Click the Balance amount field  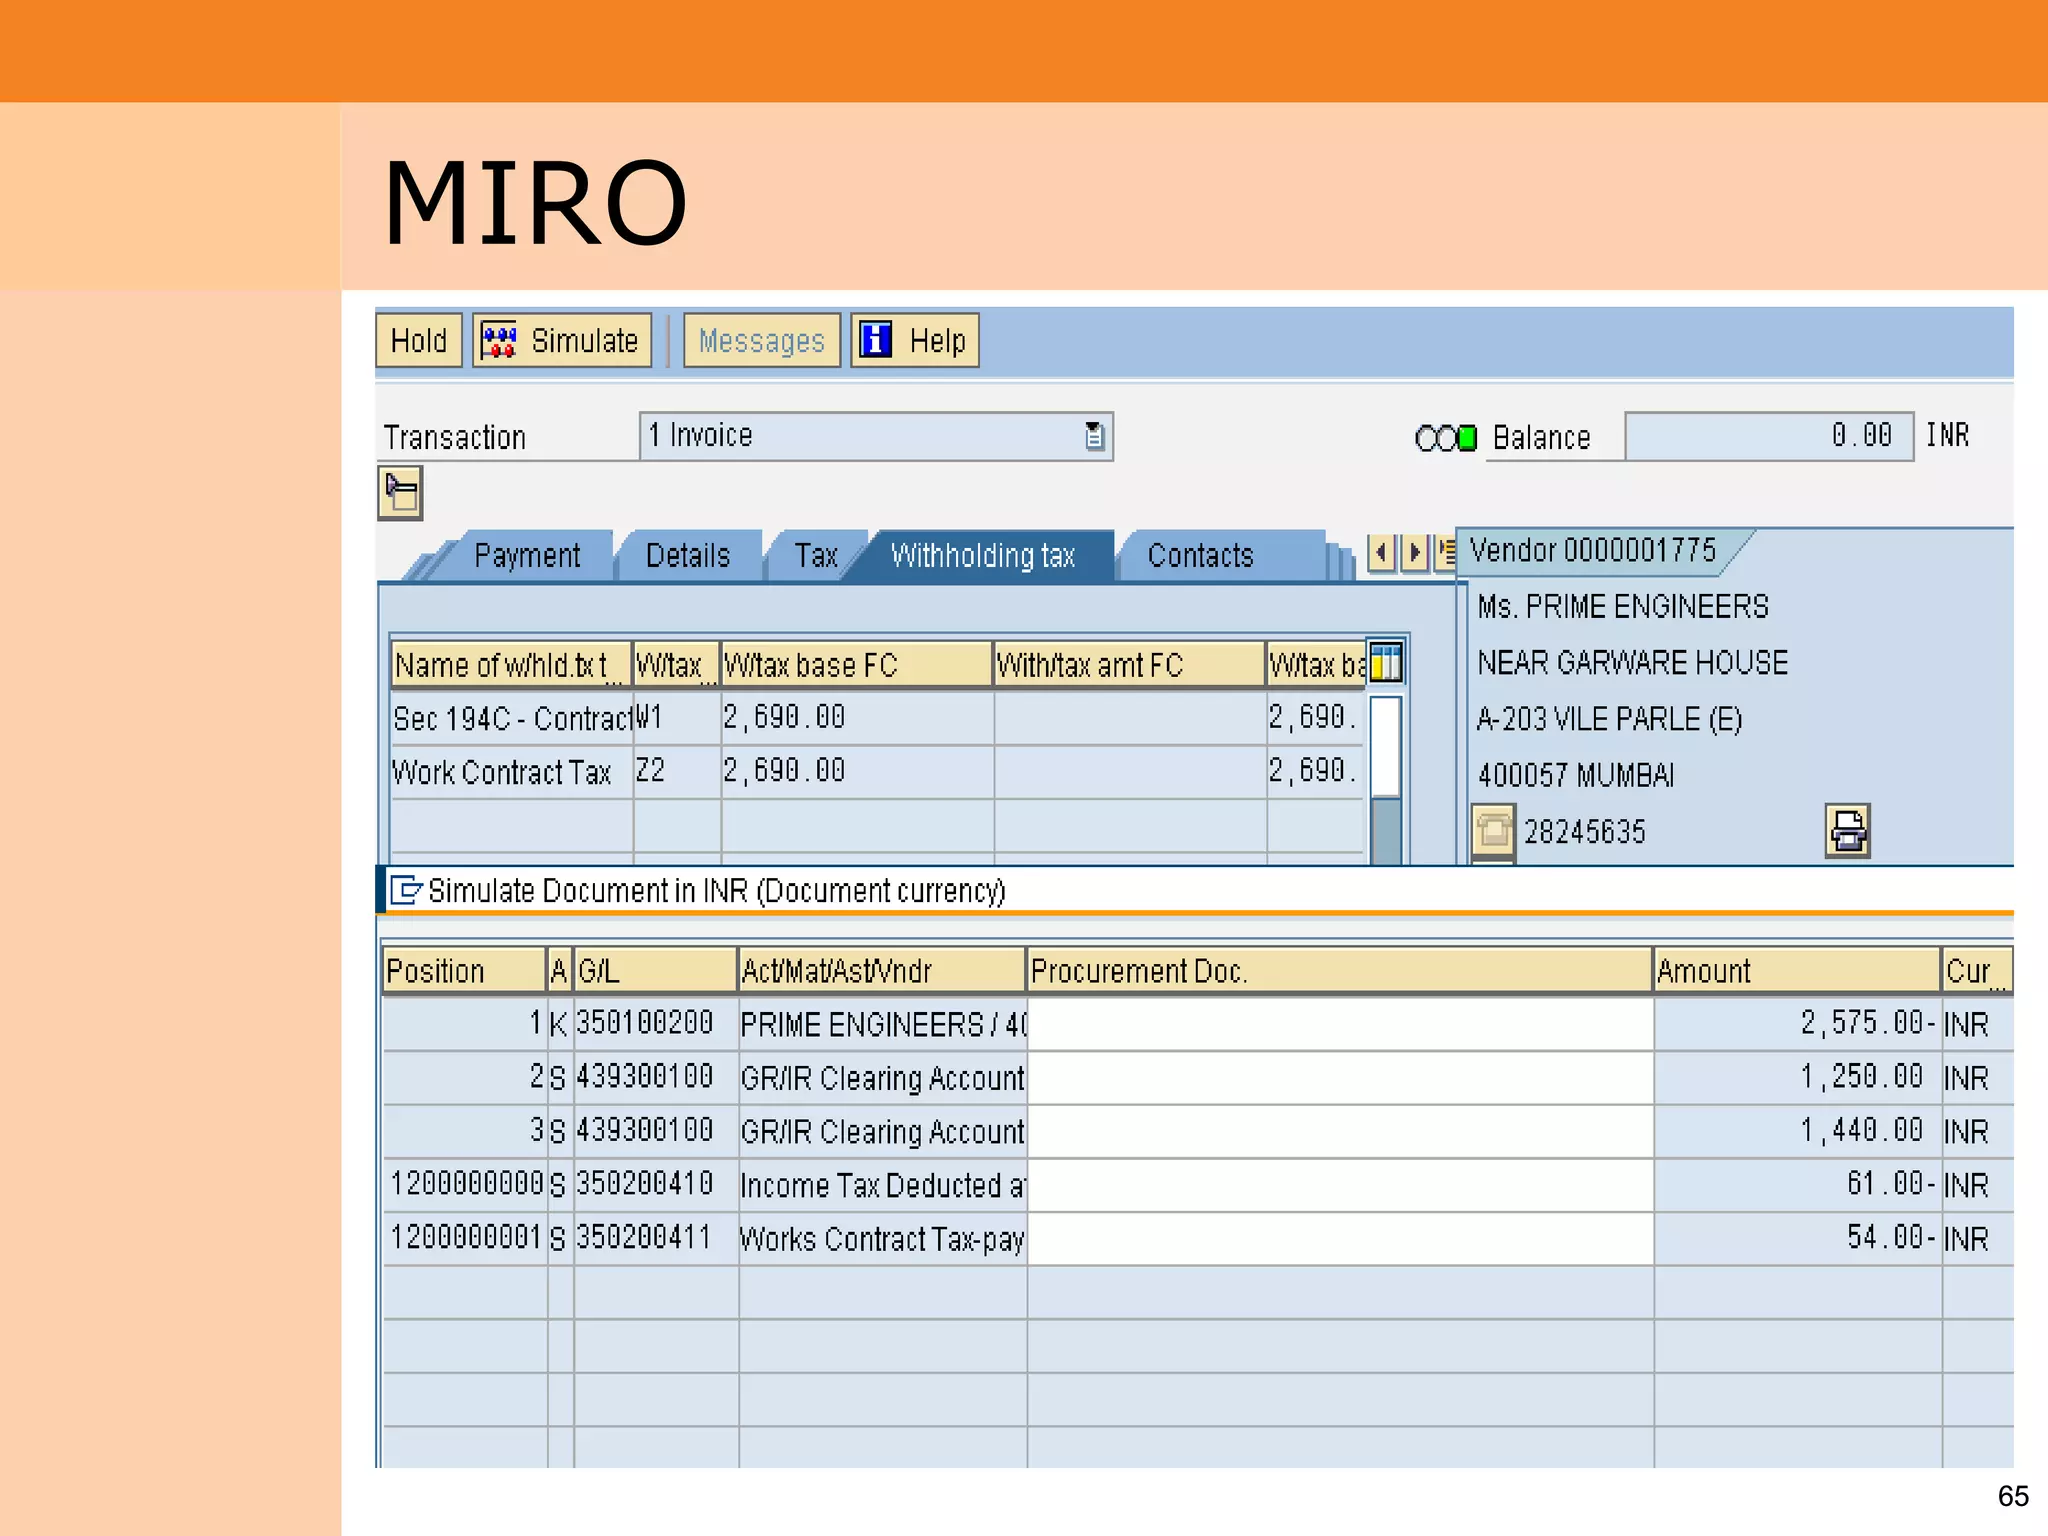(1769, 436)
